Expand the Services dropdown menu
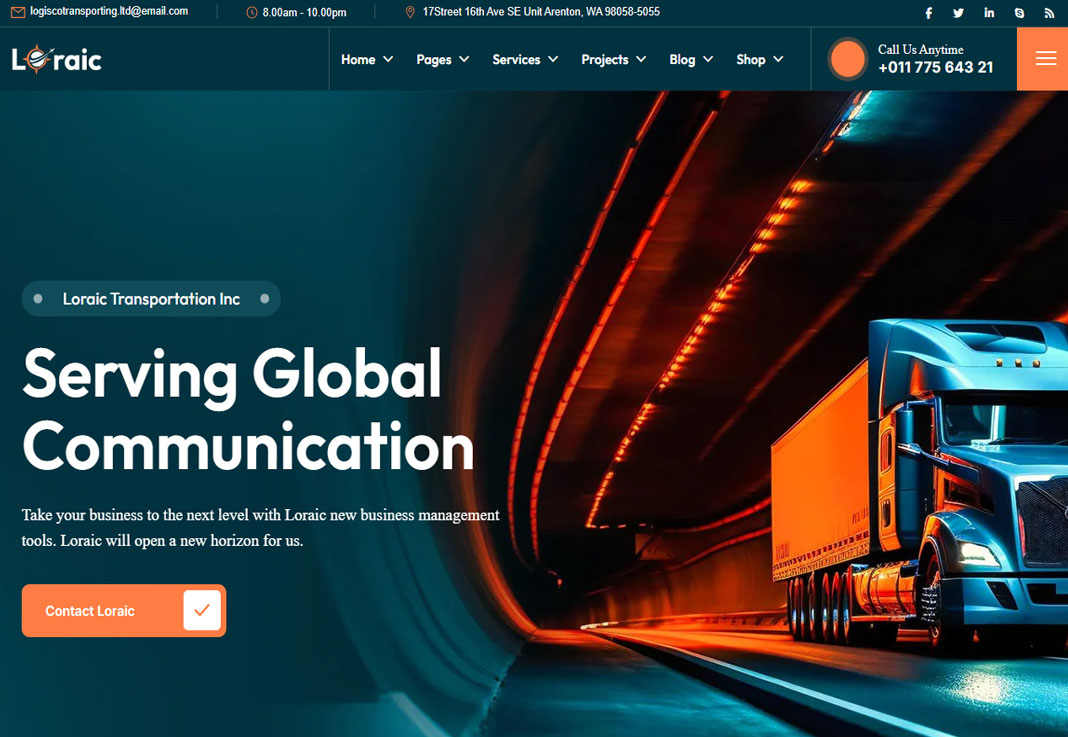Screen dimensions: 1068x737 525,60
